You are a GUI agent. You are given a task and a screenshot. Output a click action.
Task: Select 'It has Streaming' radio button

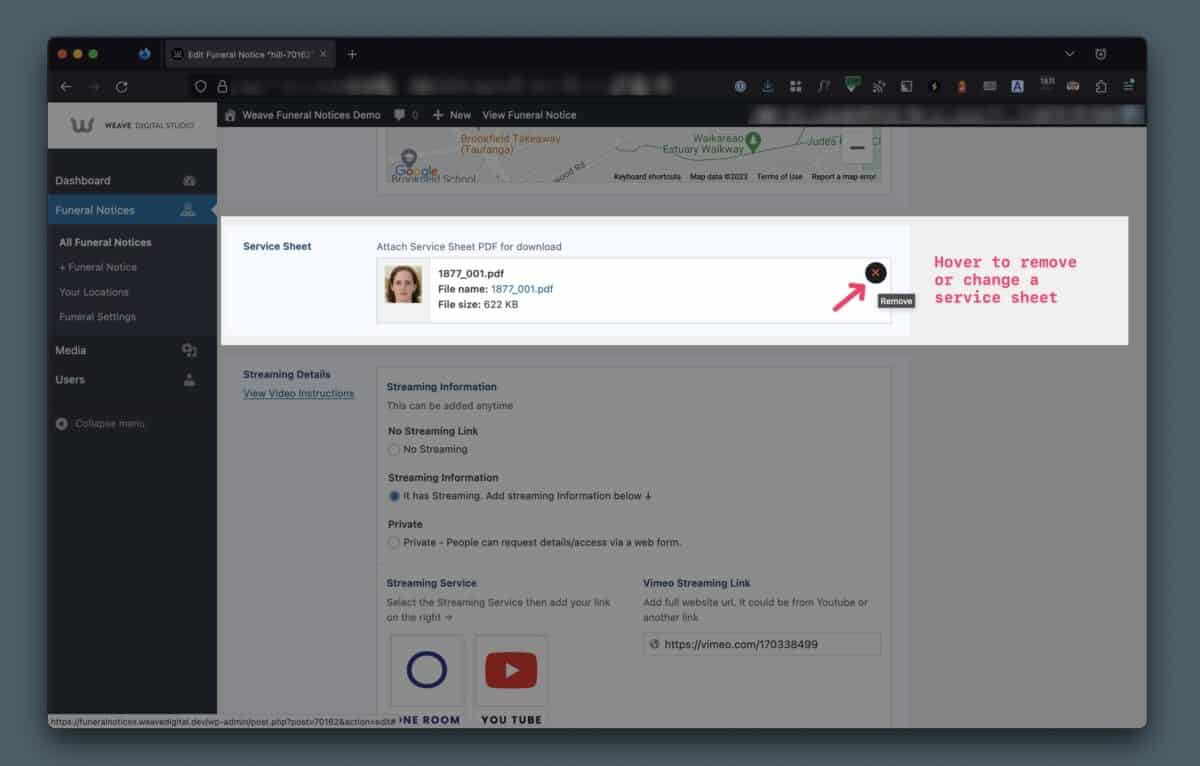(x=394, y=496)
